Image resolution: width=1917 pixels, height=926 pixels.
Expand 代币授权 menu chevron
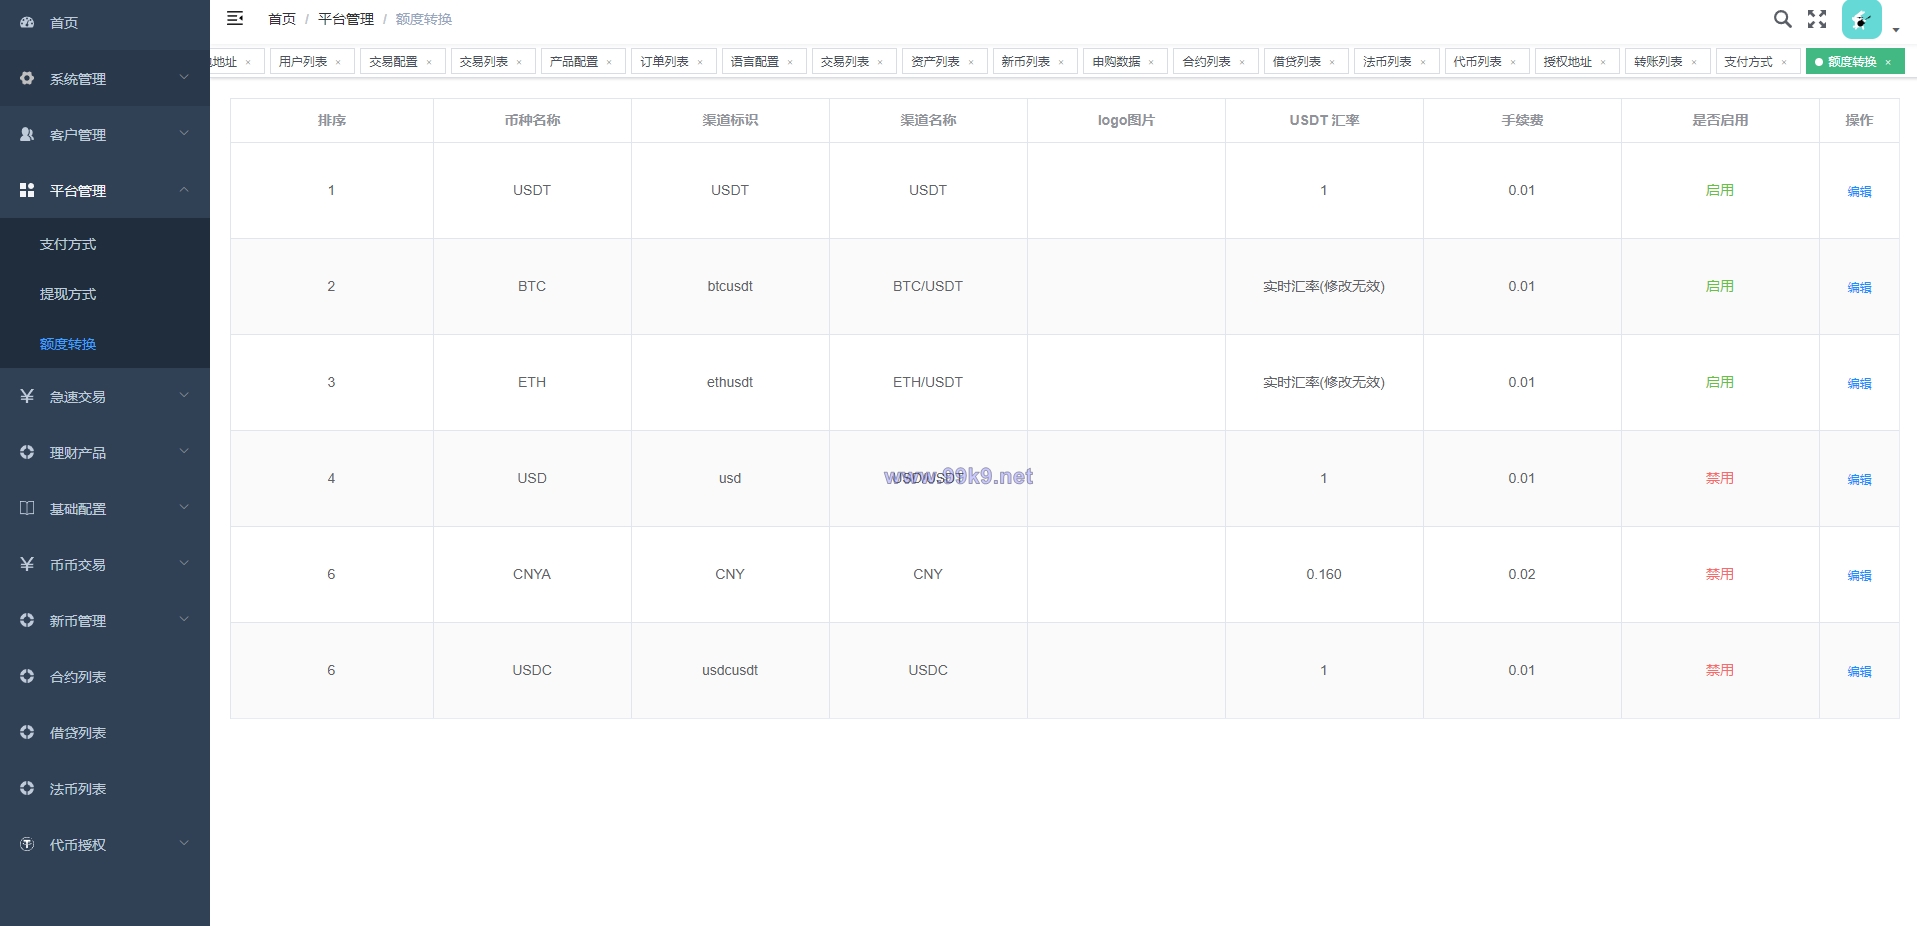(x=184, y=843)
